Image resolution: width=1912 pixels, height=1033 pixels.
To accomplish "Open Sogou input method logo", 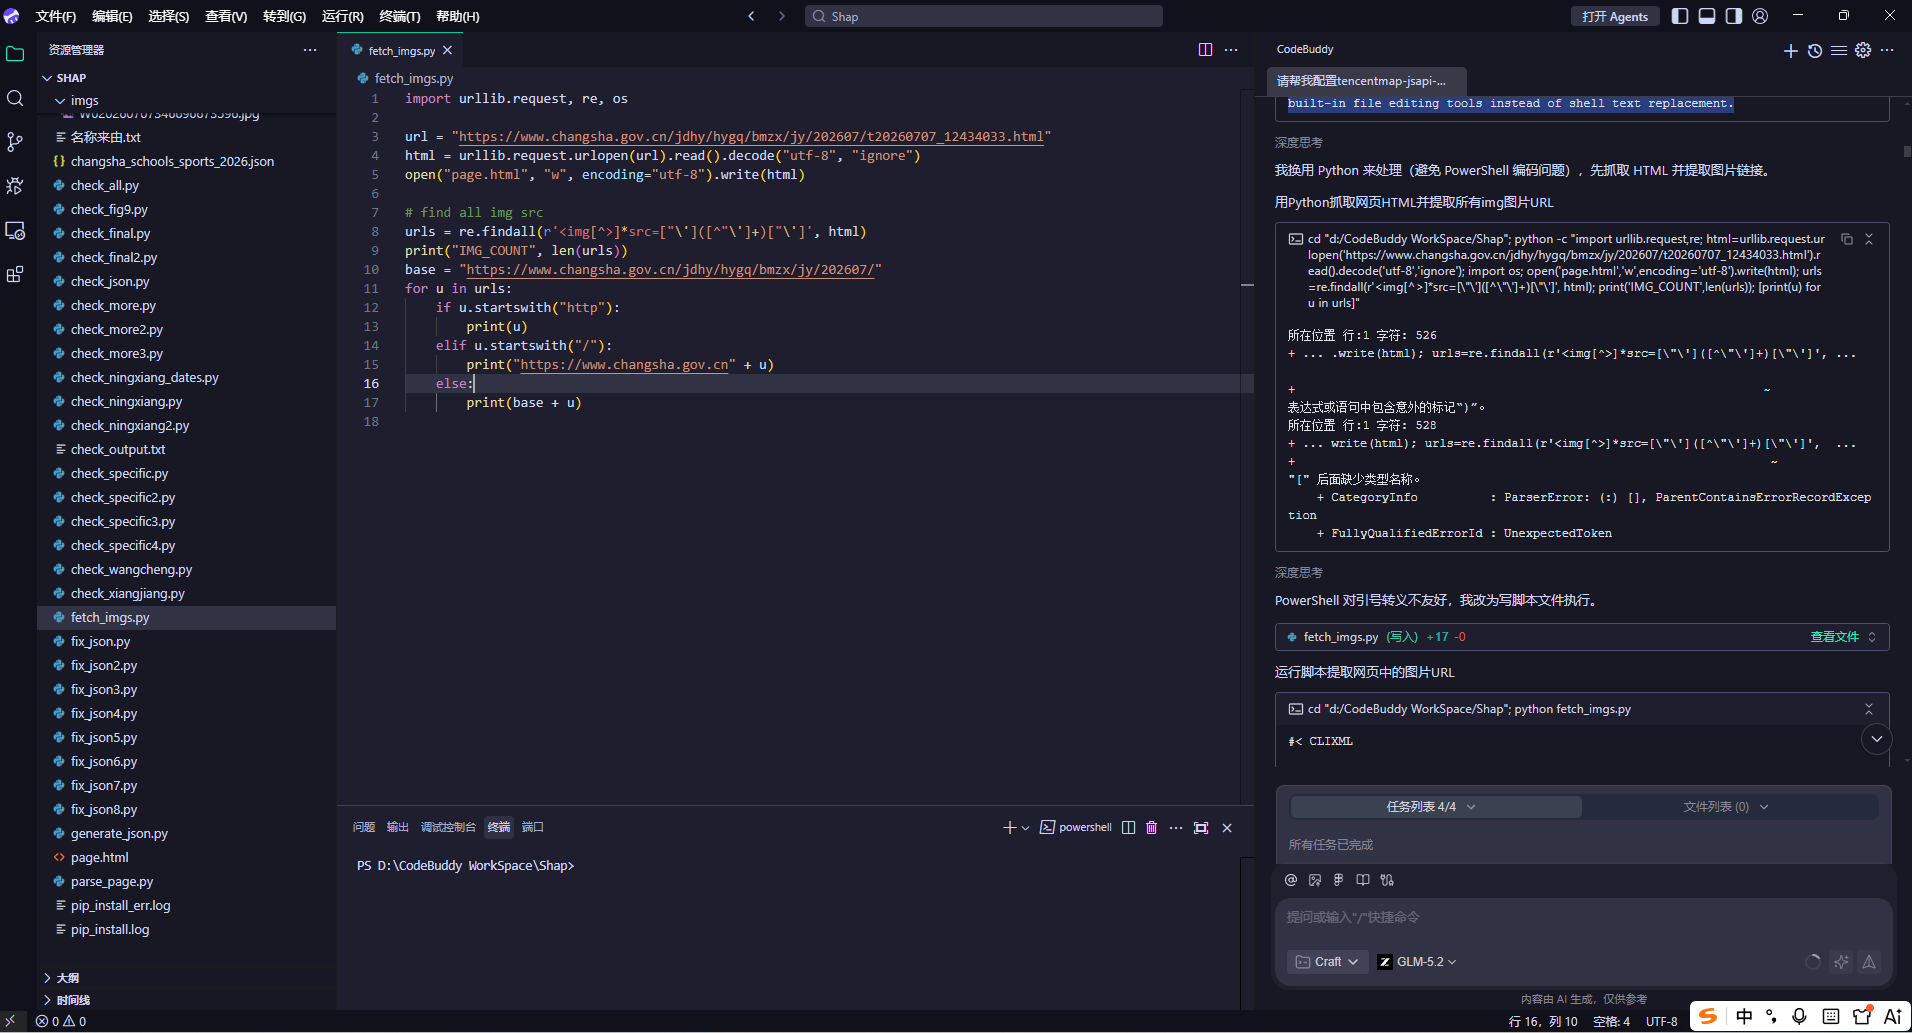I will 1709,1016.
